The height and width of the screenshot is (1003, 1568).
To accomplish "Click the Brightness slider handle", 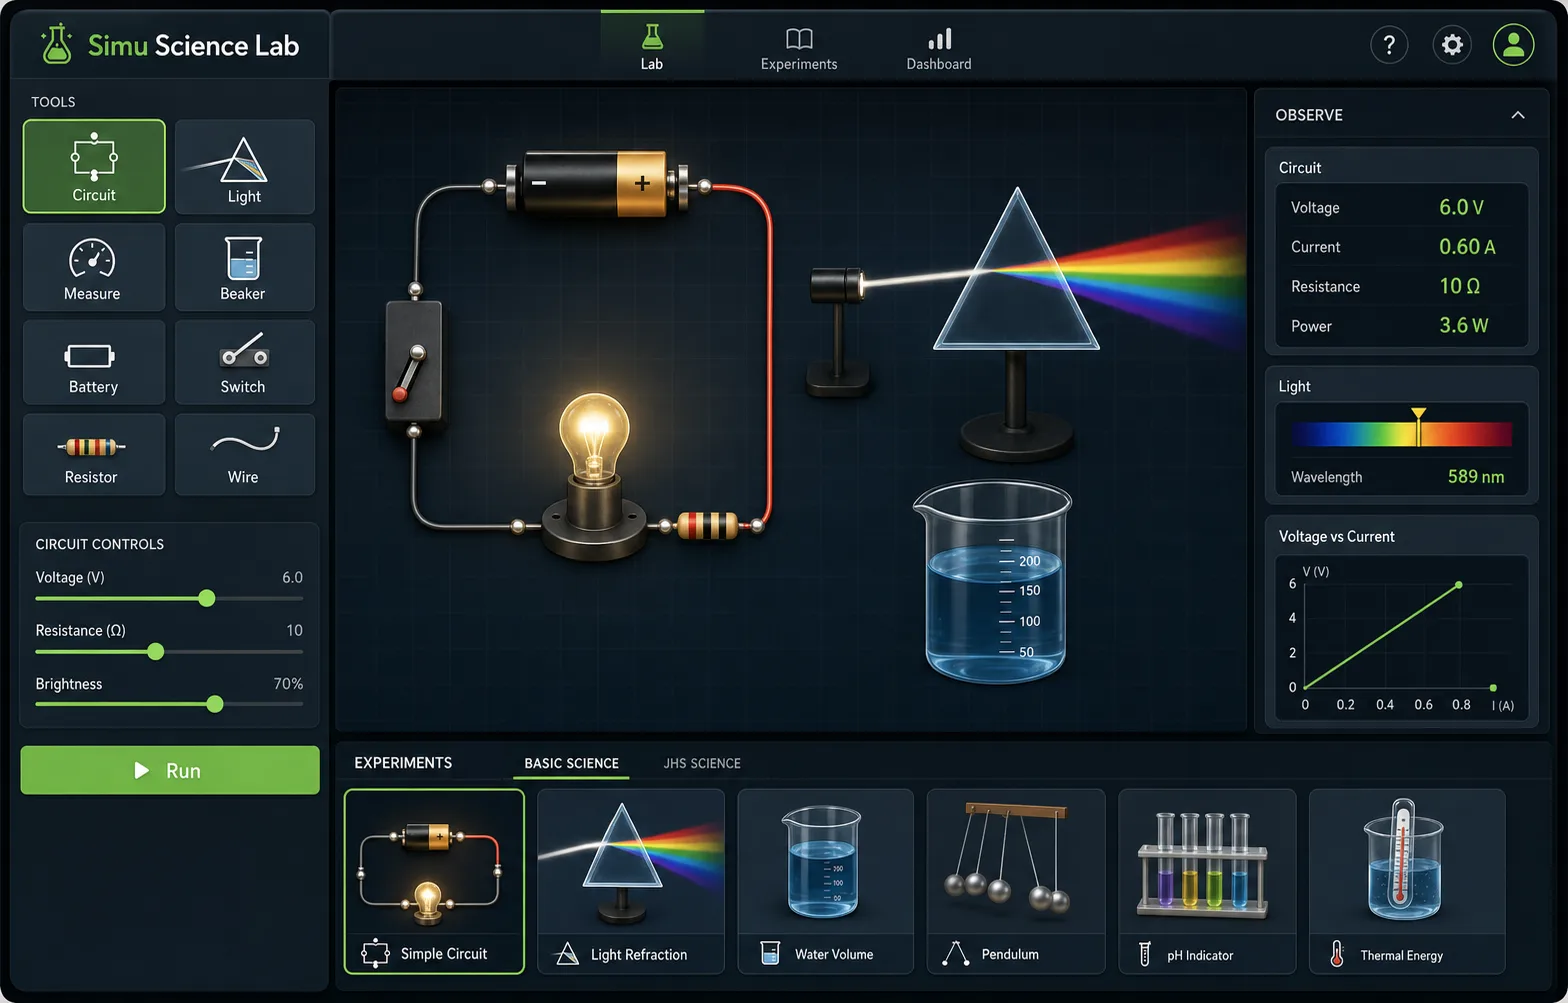I will [215, 704].
